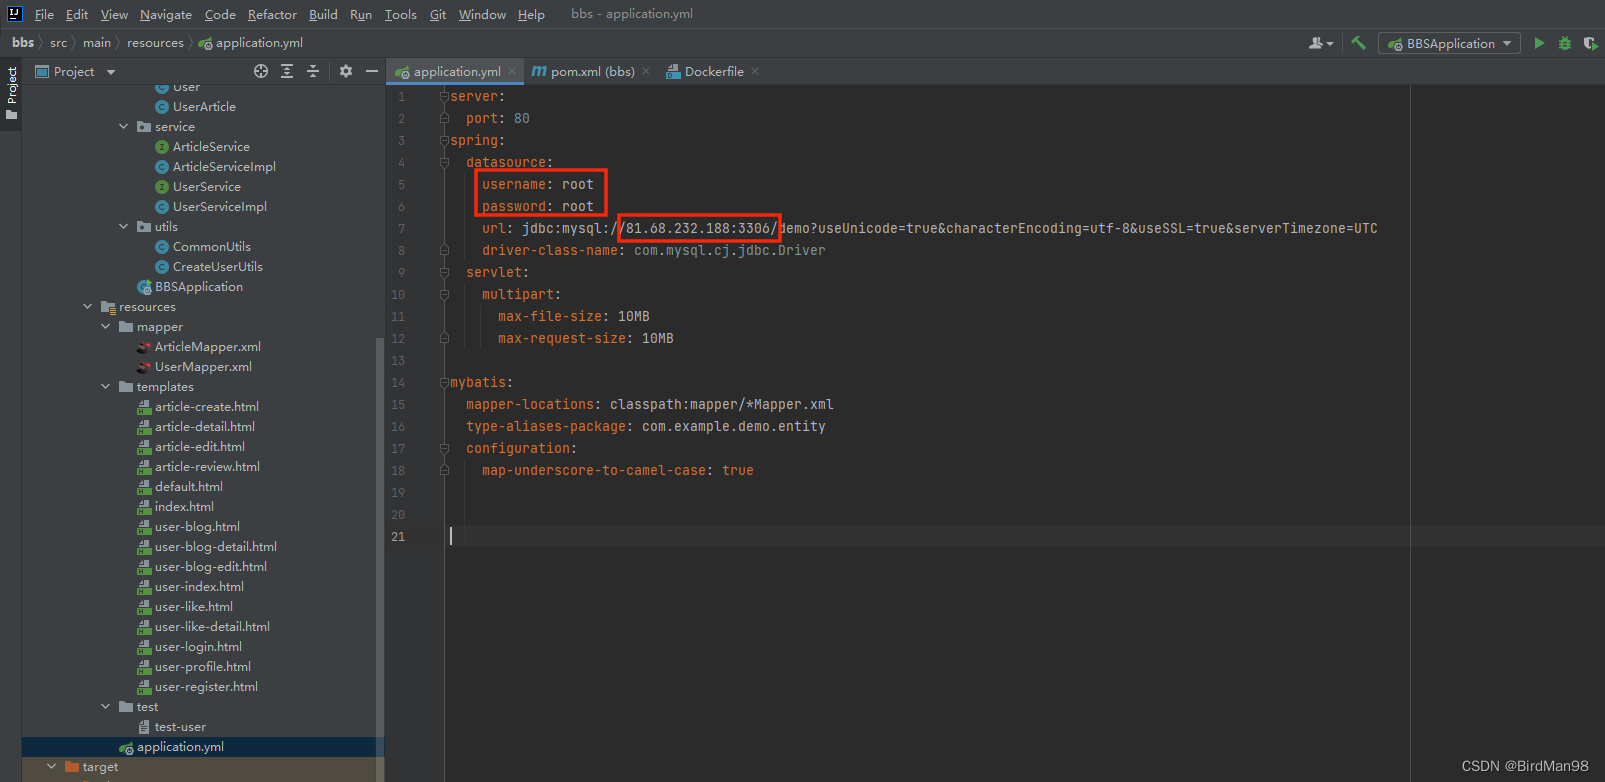
Task: Click the application.yml breadcrumb
Action: pyautogui.click(x=250, y=42)
